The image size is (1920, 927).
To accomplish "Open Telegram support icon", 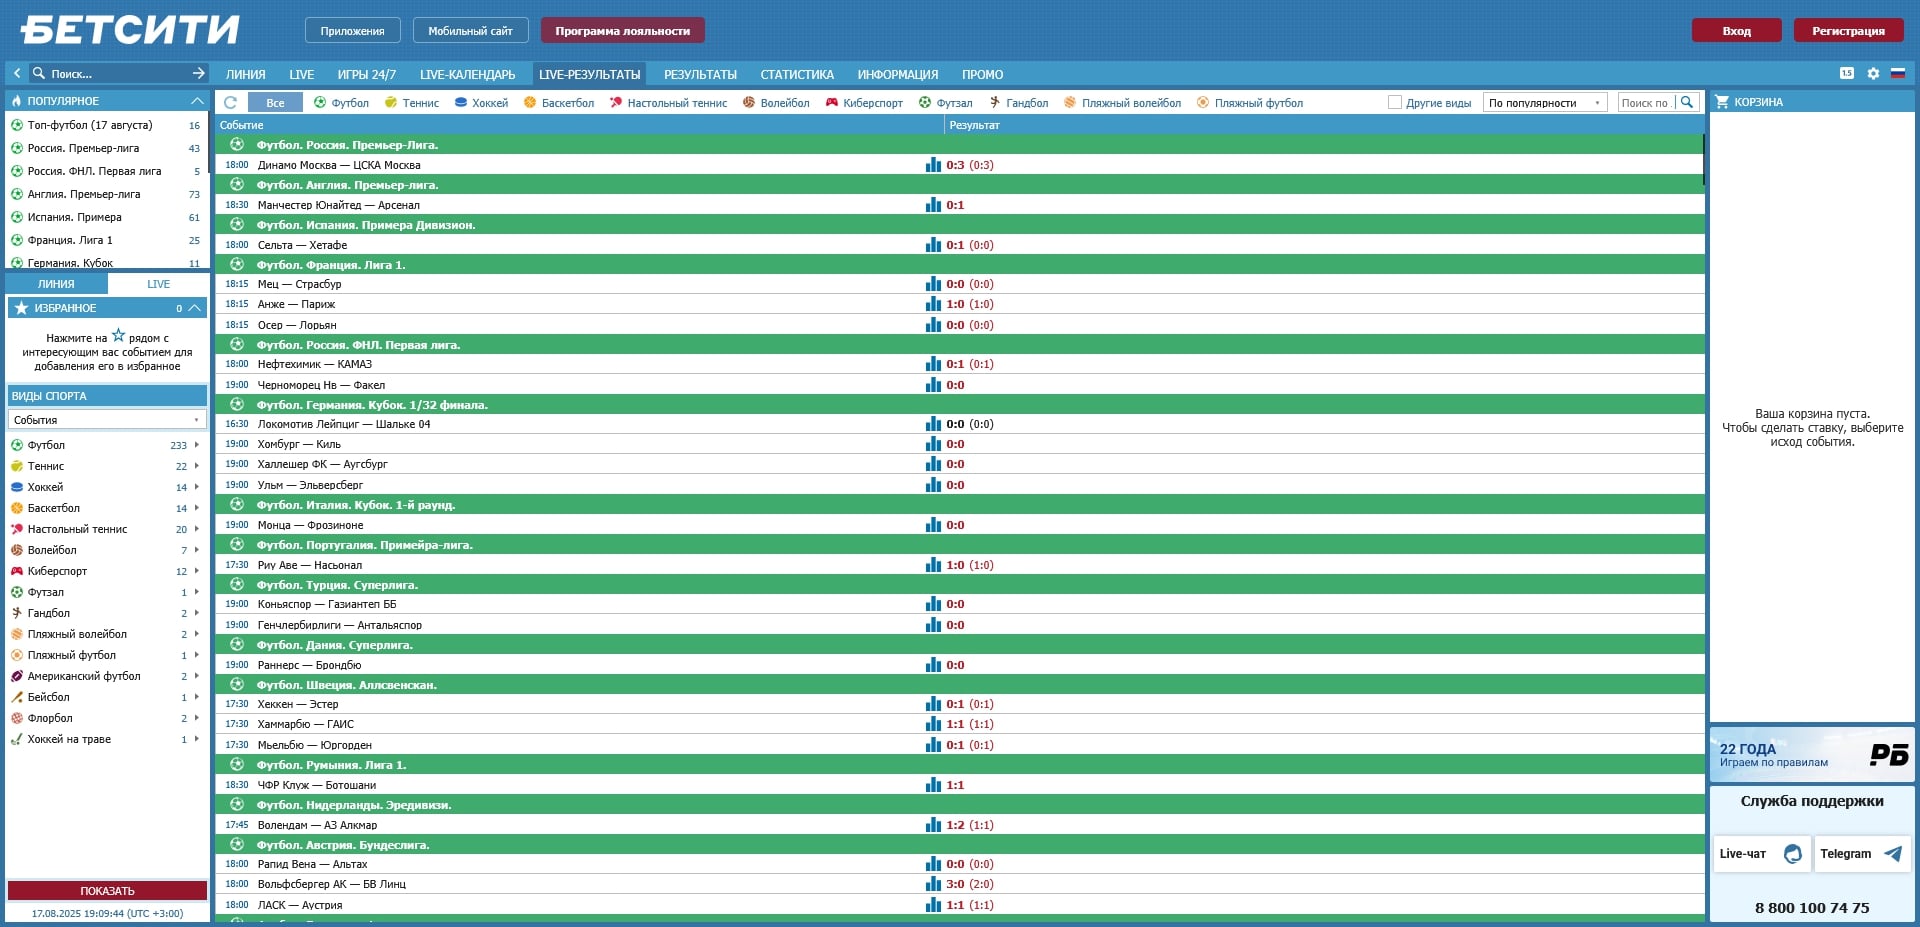I will pos(1892,854).
